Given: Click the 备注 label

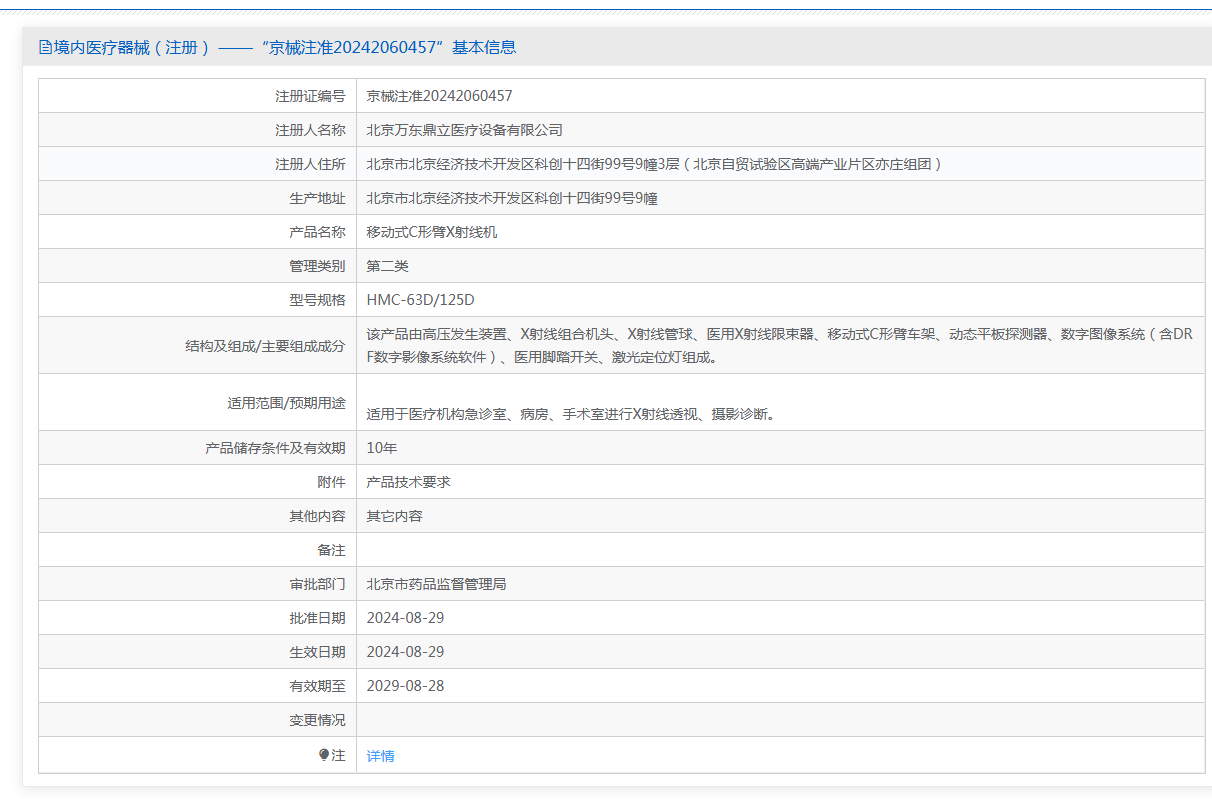Looking at the screenshot, I should [331, 550].
